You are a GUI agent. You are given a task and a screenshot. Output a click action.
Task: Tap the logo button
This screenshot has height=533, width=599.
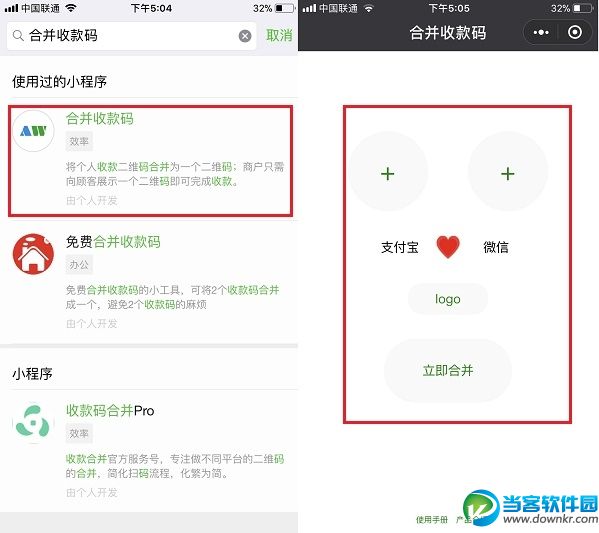[448, 299]
